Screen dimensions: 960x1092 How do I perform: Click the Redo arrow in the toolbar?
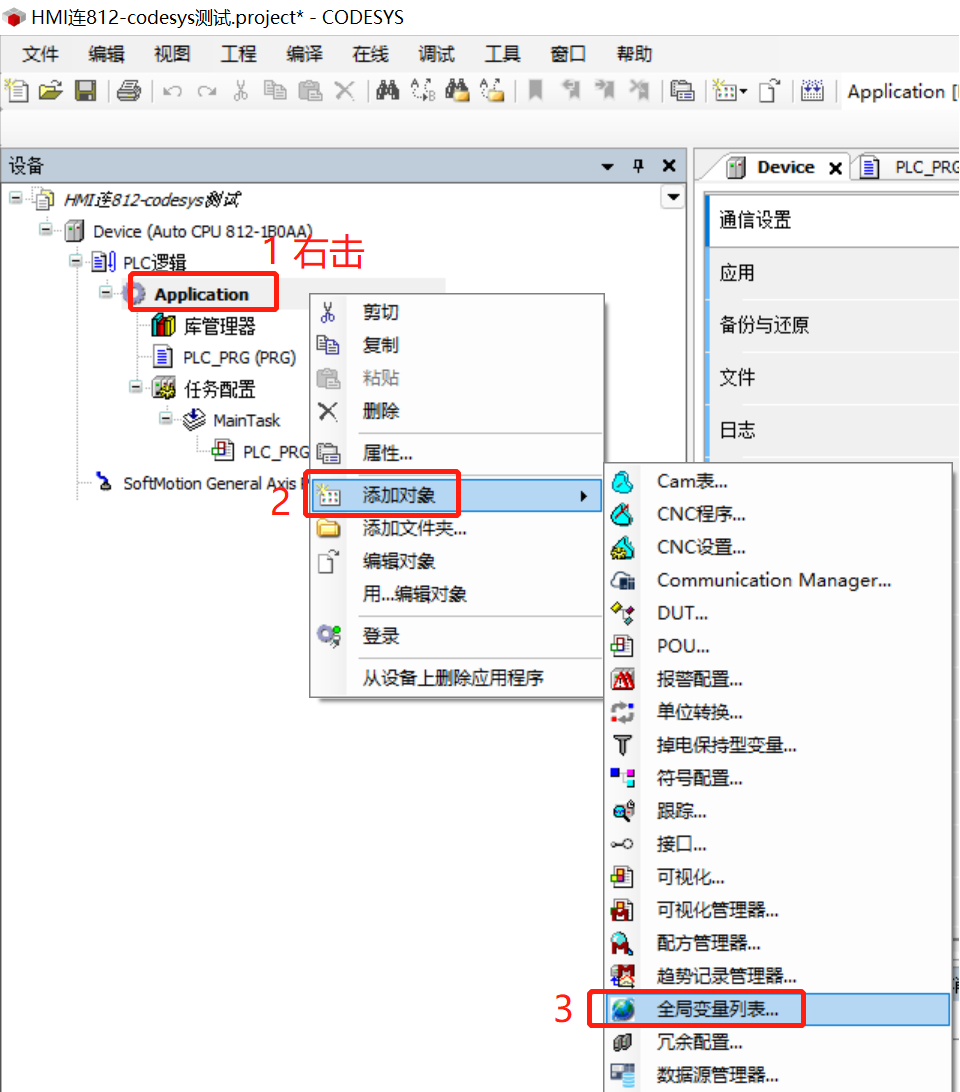tap(206, 91)
